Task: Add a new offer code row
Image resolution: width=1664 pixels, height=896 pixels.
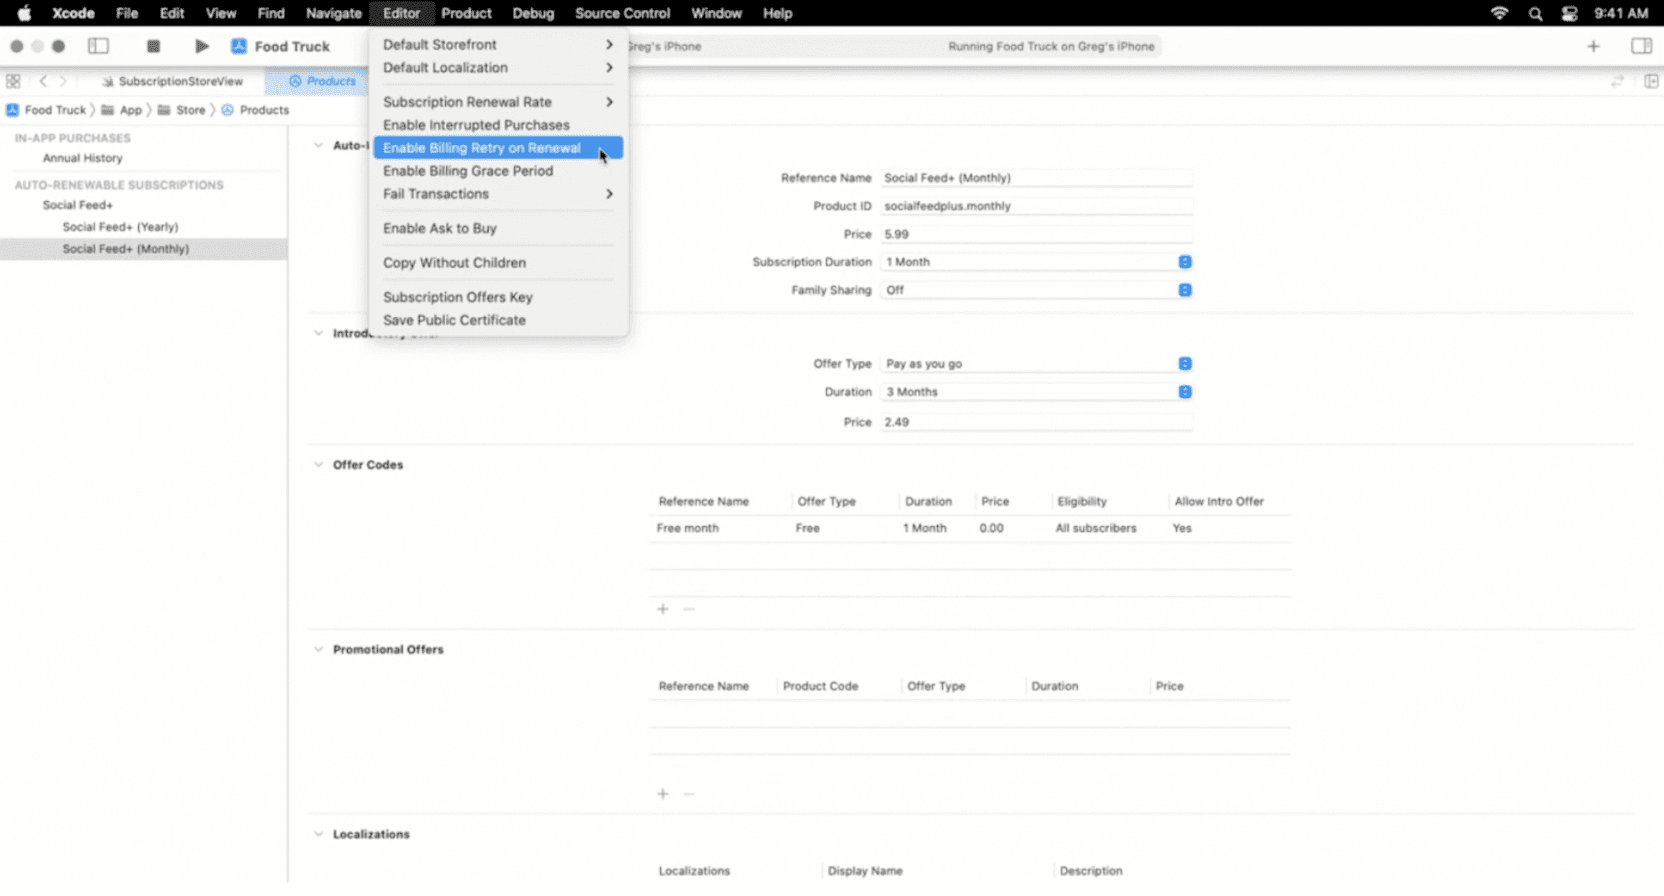Action: pos(662,609)
